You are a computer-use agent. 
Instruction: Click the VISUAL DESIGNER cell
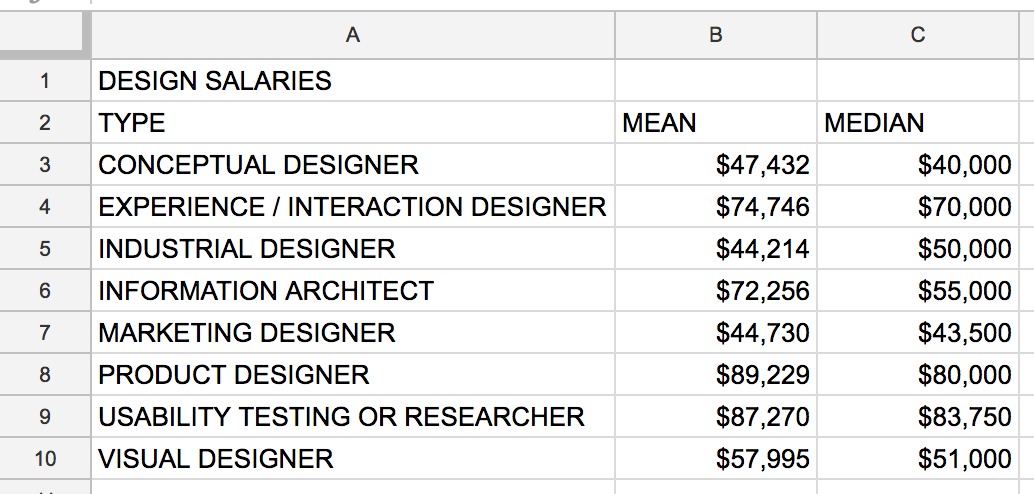353,458
